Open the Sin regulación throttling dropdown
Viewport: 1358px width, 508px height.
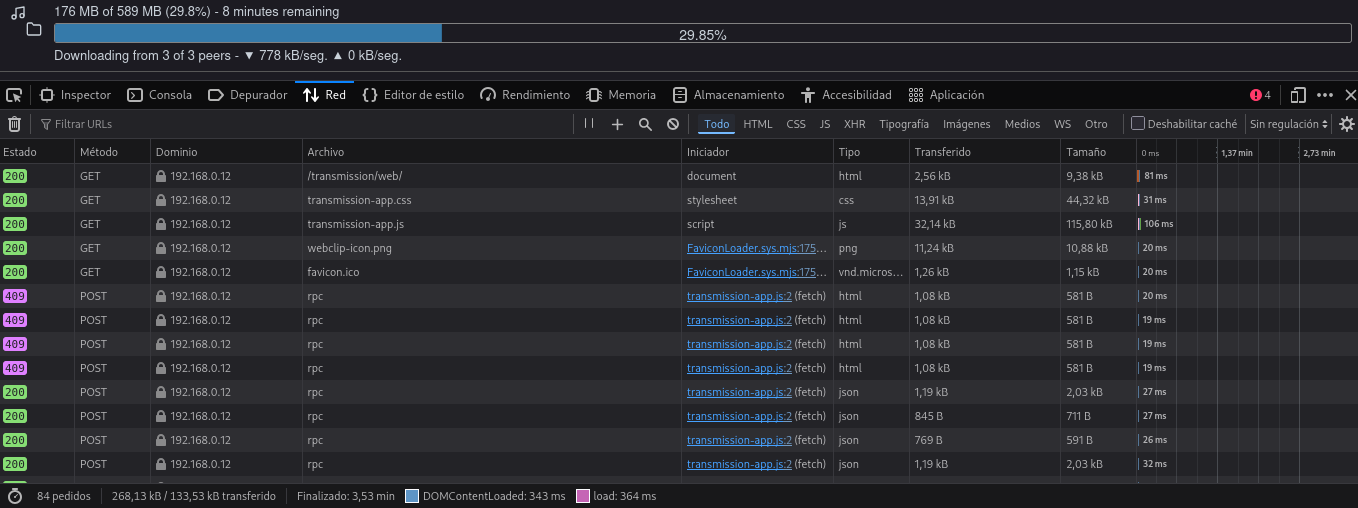tap(1288, 124)
